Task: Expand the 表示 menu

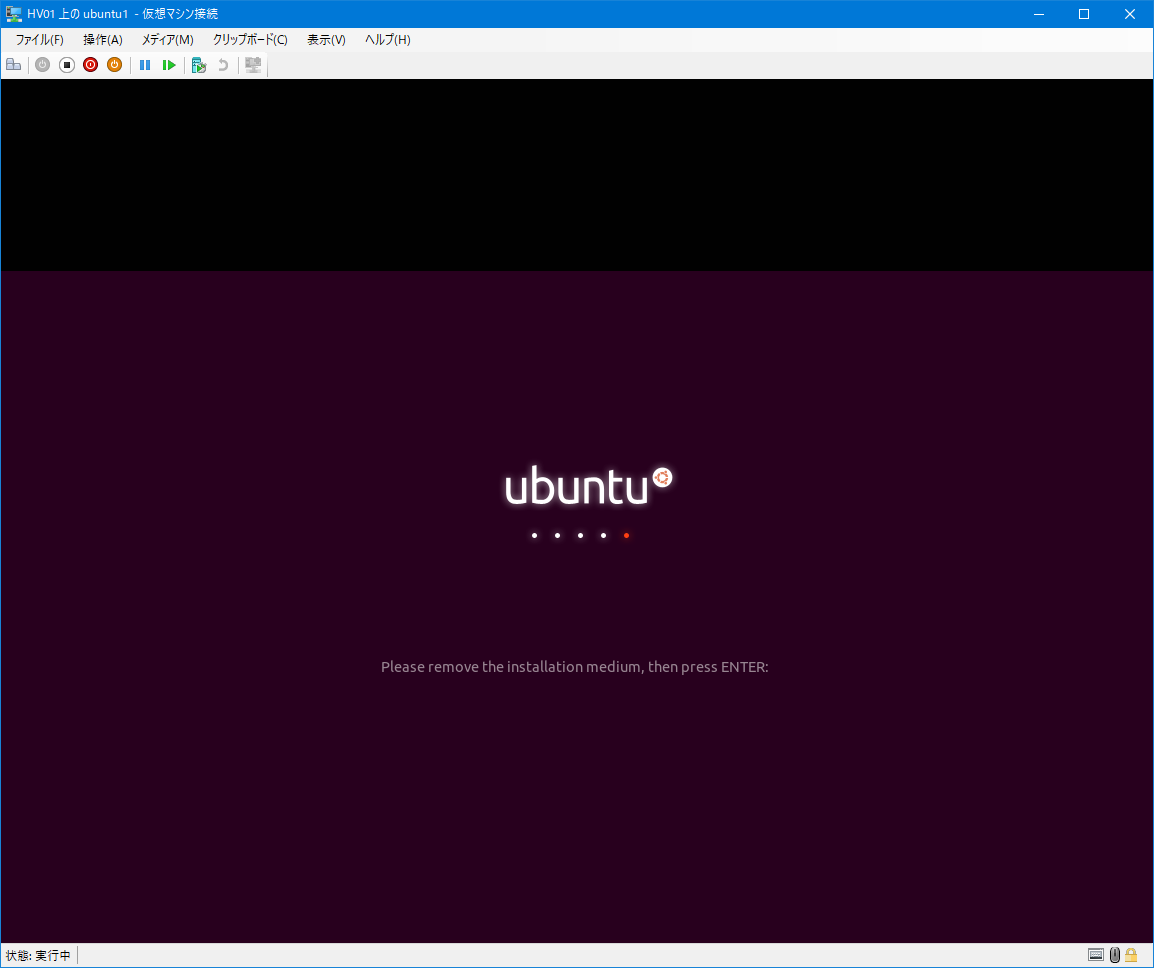Action: coord(325,40)
